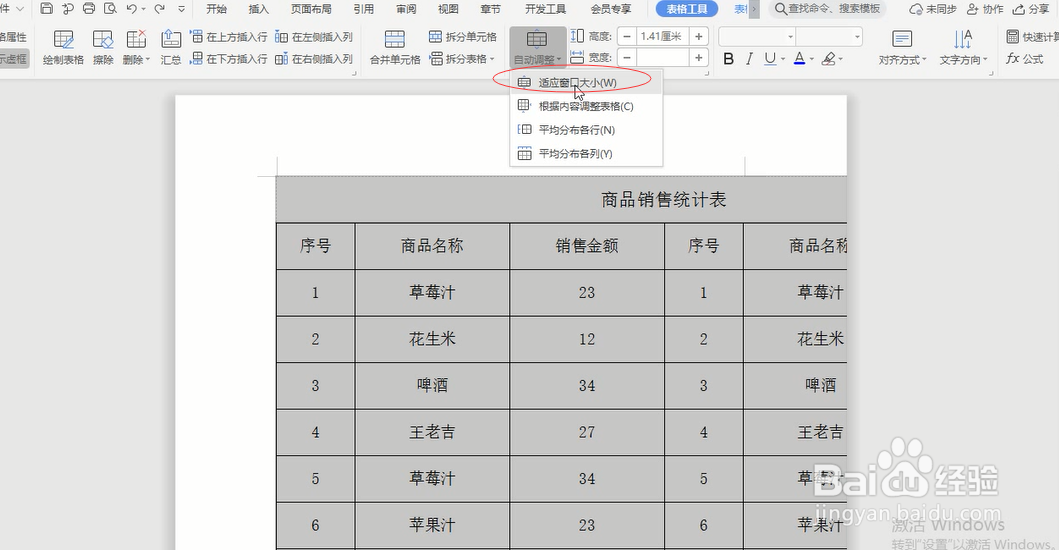Viewport: 1059px width, 550px height.
Task: Open Text Direction (文字方向) options
Action: [963, 47]
